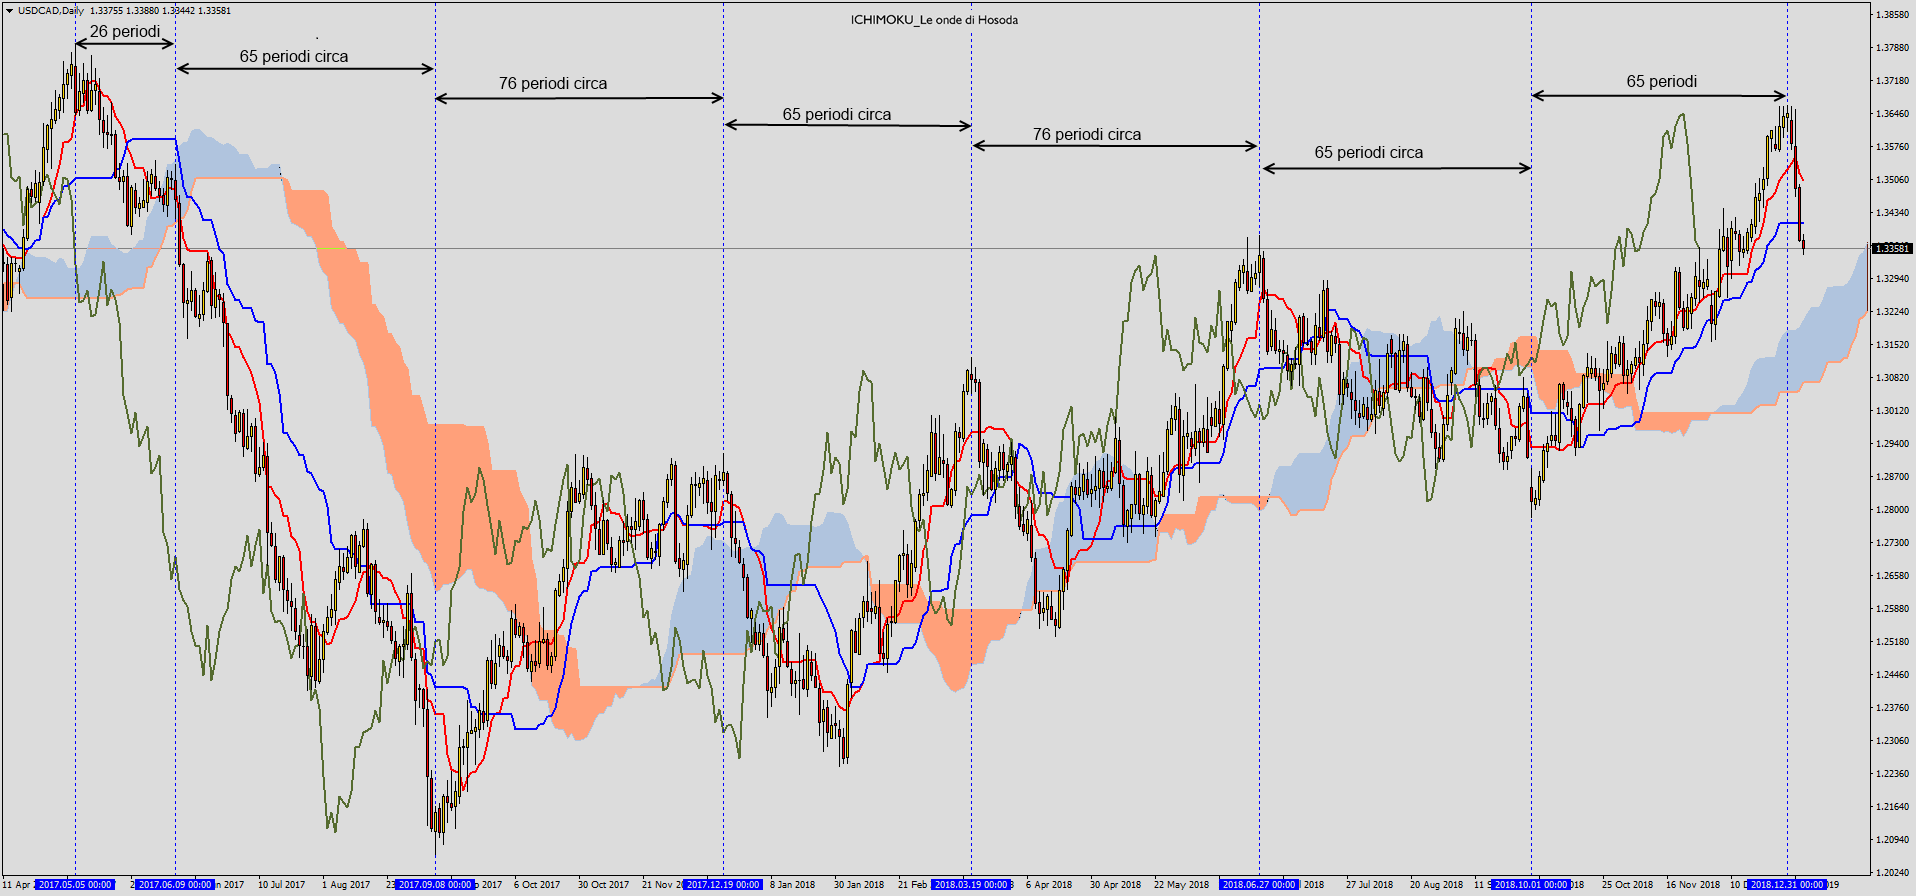
Task: Select the 2018.06.27 date marker
Action: 1259,885
